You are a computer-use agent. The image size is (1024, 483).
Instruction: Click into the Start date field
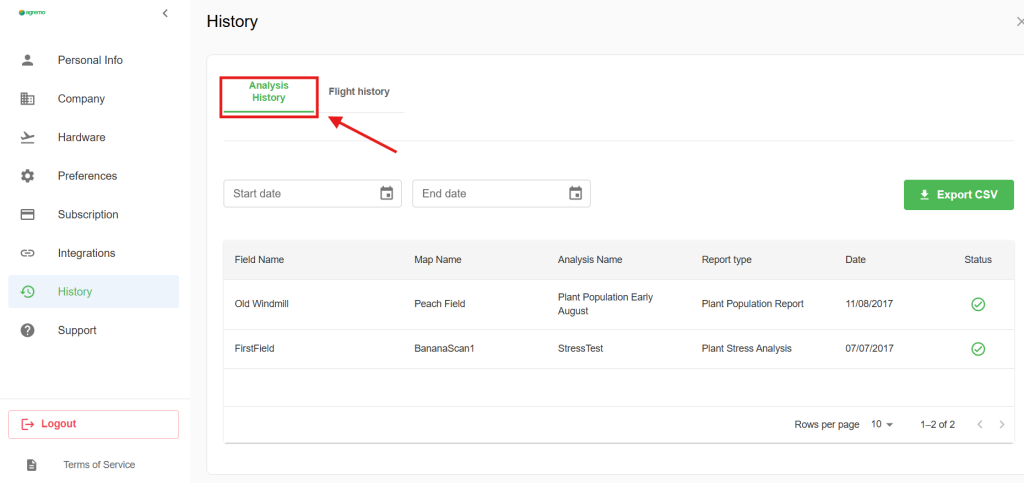(300, 194)
